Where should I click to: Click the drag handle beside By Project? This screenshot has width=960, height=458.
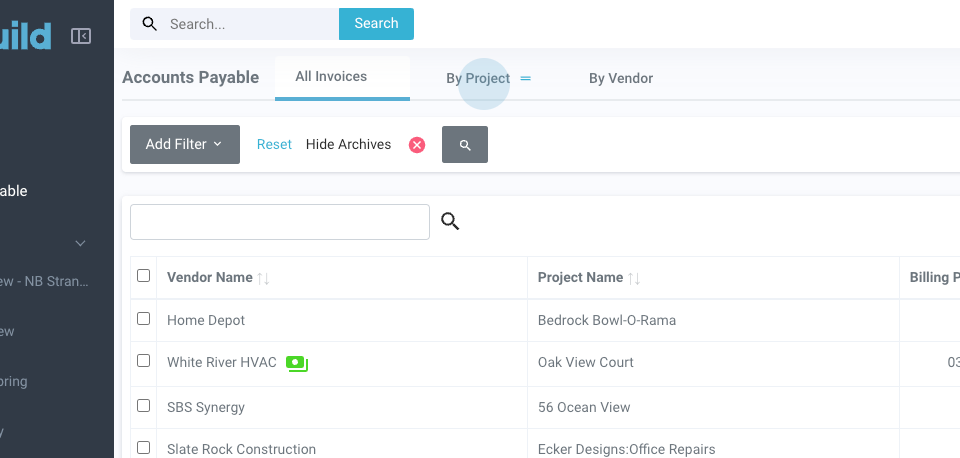(x=526, y=78)
